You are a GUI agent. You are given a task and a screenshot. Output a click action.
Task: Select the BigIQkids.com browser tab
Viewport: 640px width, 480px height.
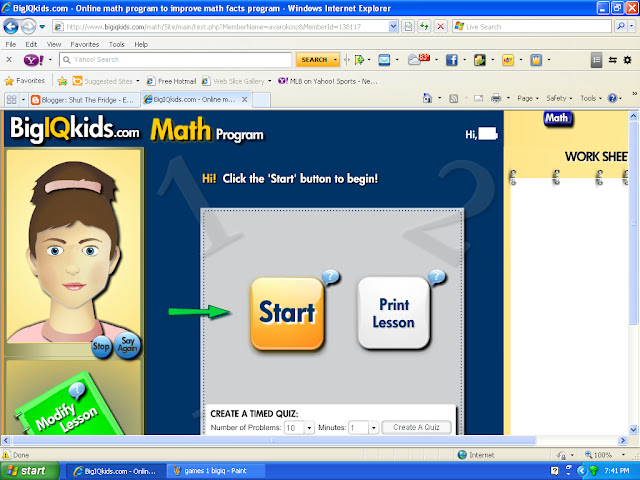190,100
